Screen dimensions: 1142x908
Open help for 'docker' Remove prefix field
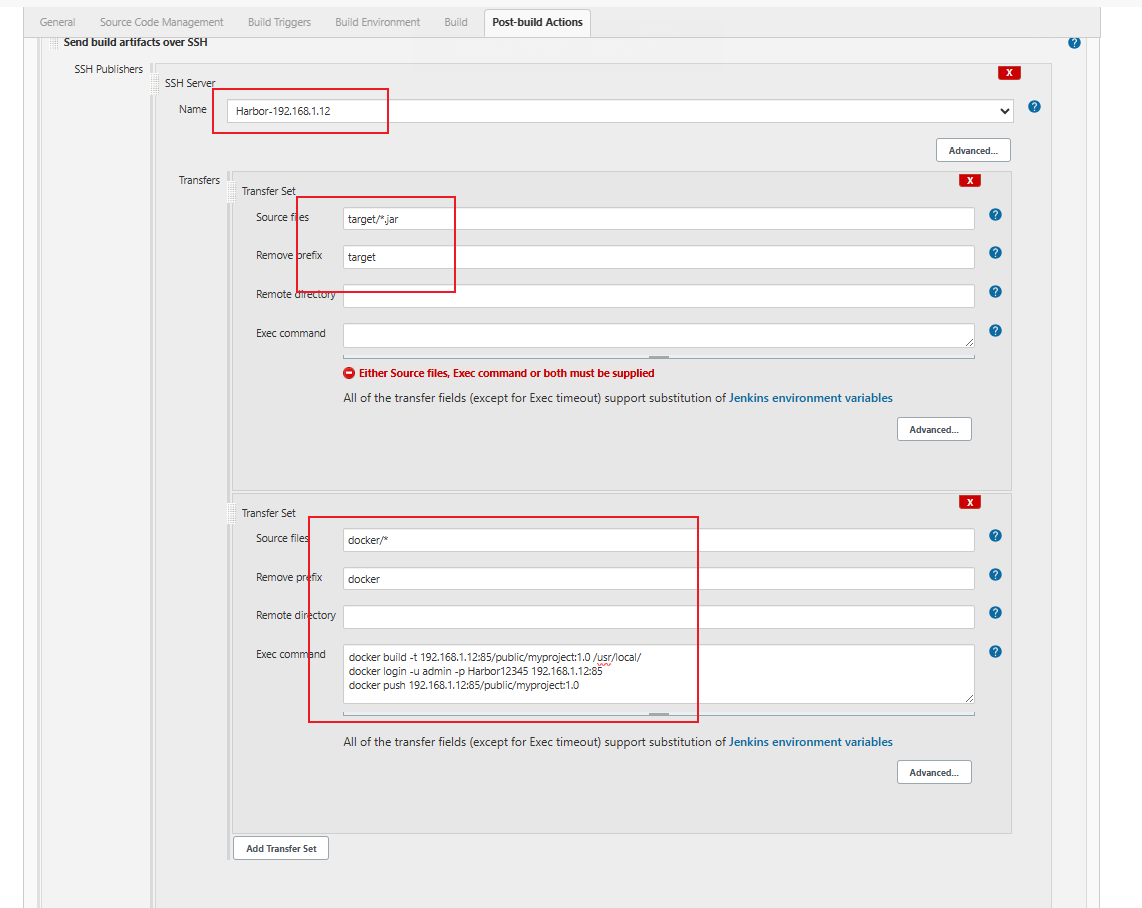995,575
